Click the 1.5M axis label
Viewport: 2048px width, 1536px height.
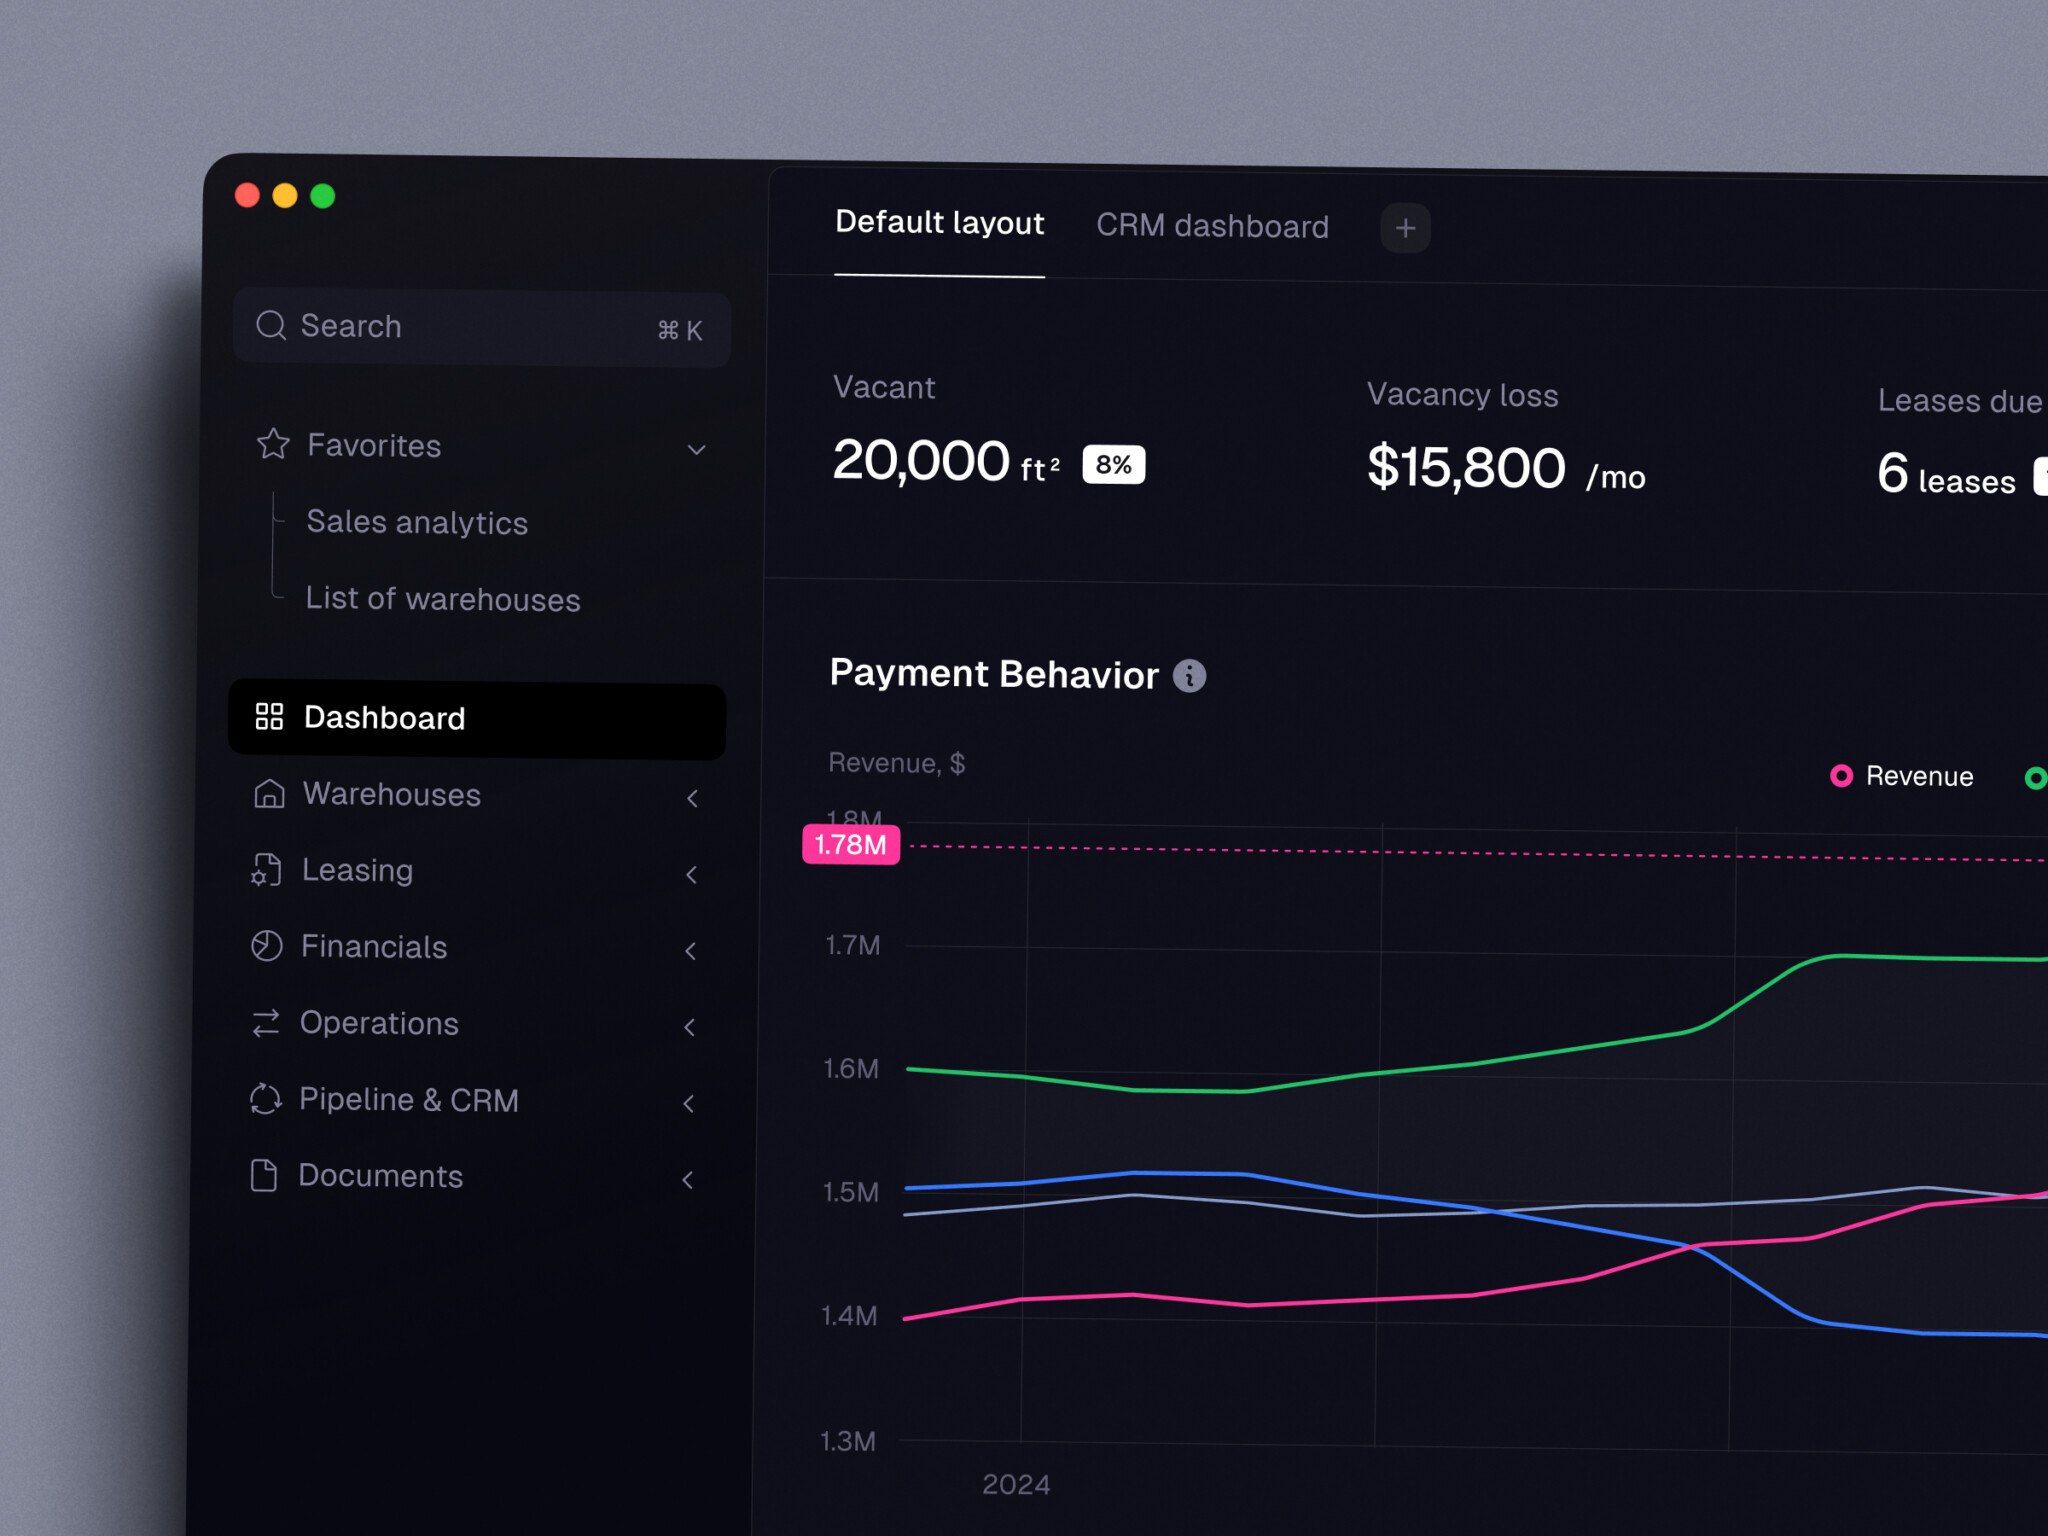coord(851,1192)
